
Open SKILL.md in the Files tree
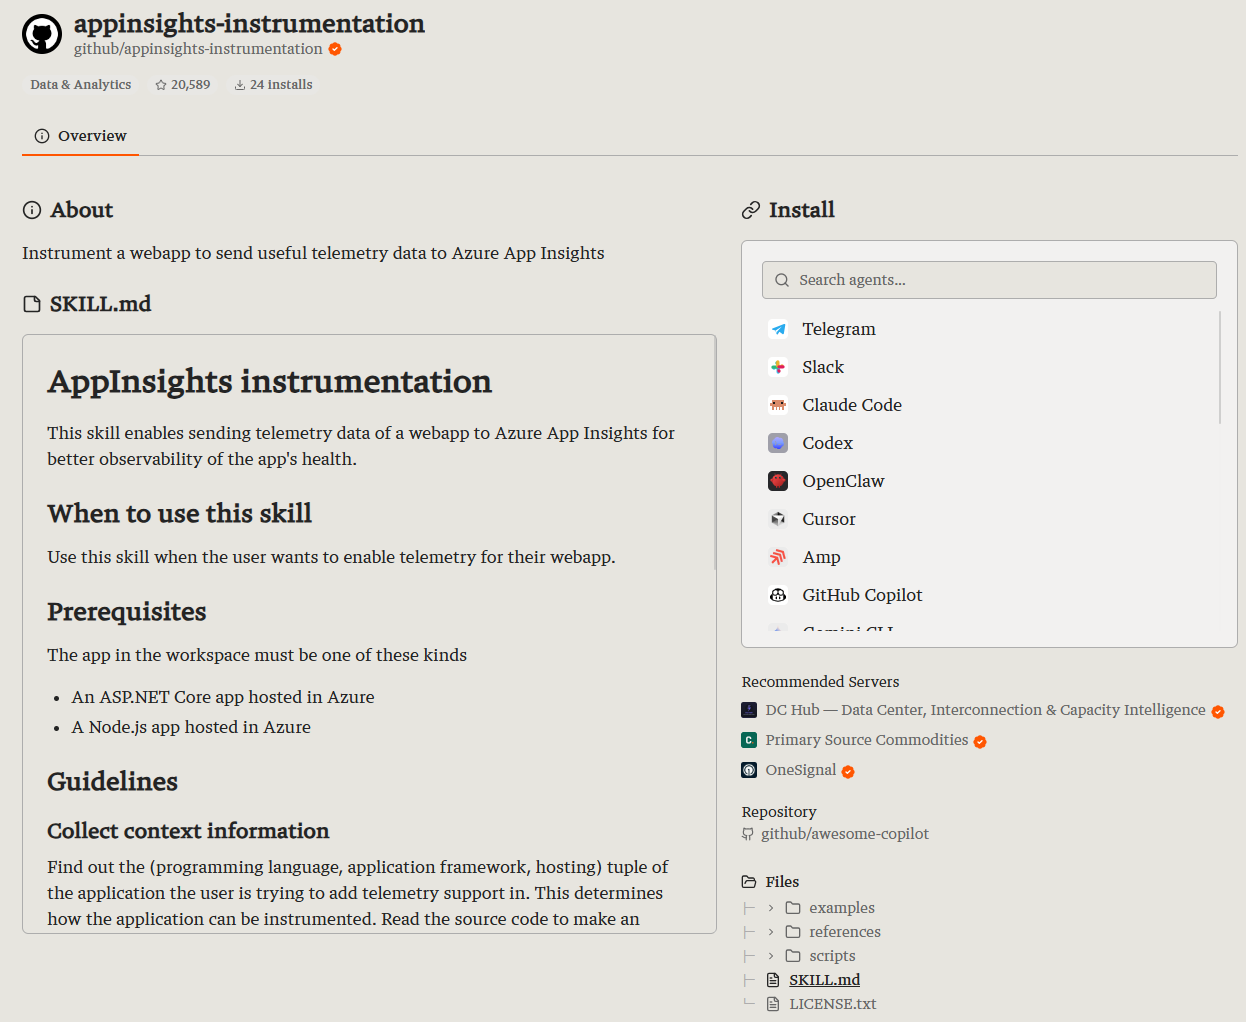824,980
